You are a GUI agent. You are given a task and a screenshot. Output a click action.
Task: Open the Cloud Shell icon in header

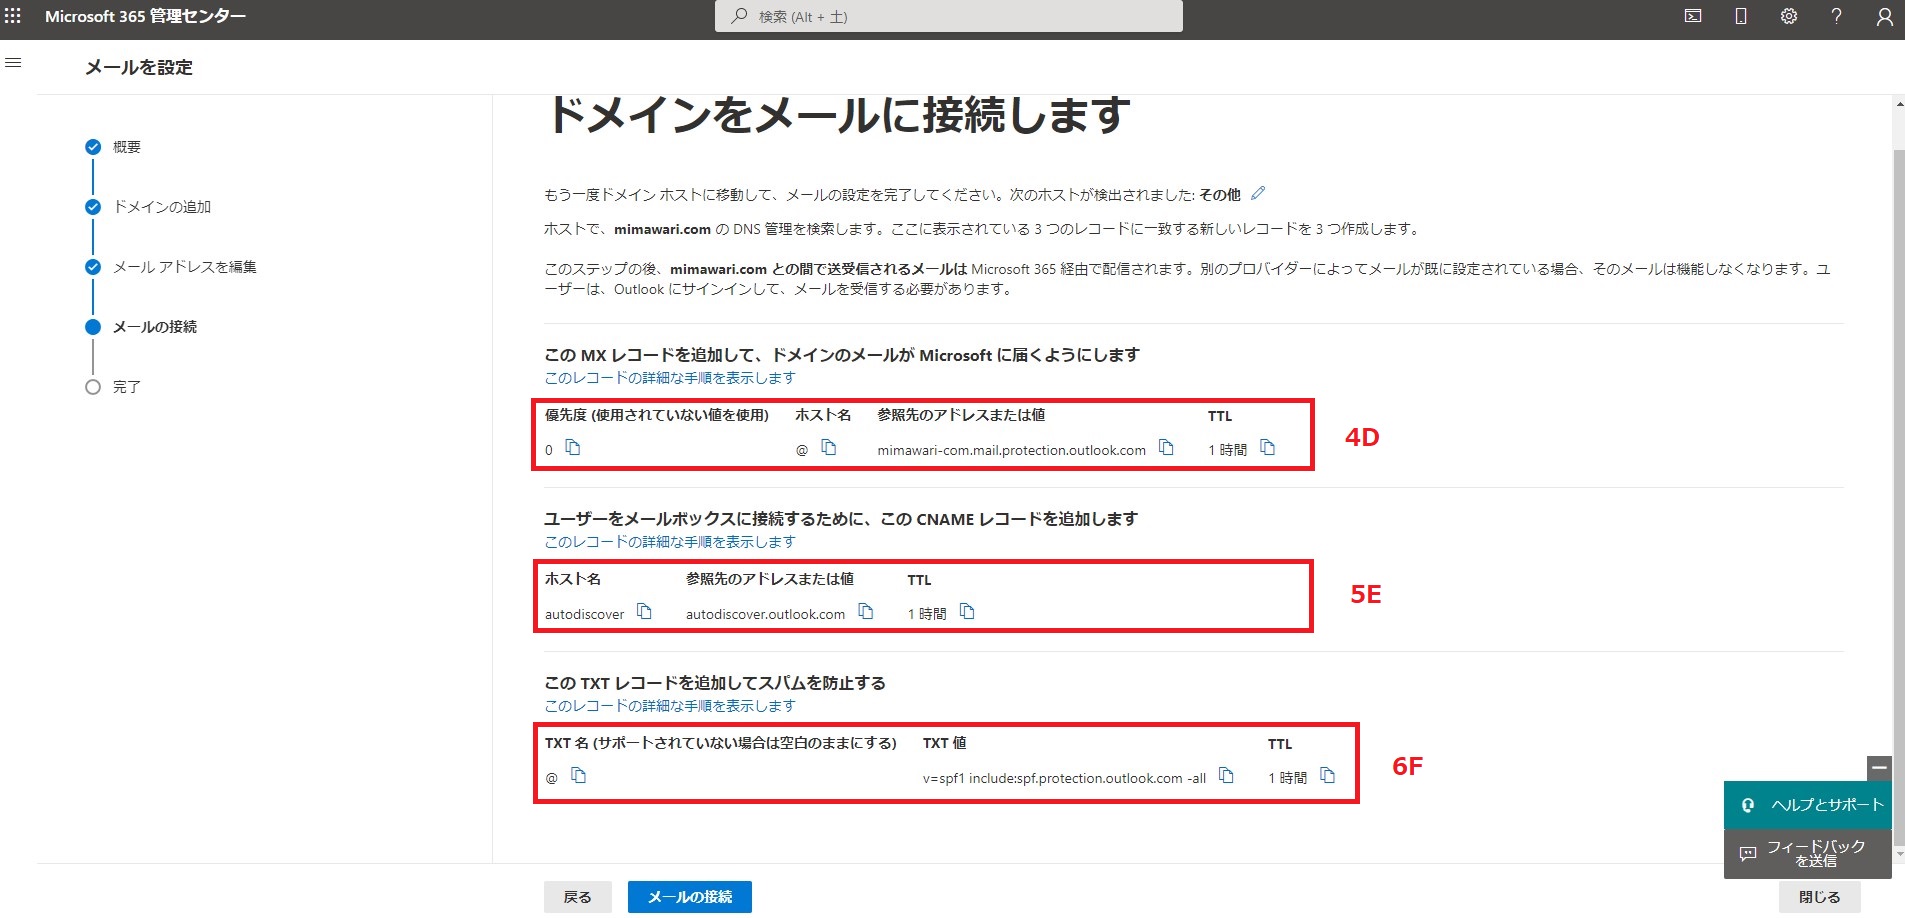[x=1693, y=16]
